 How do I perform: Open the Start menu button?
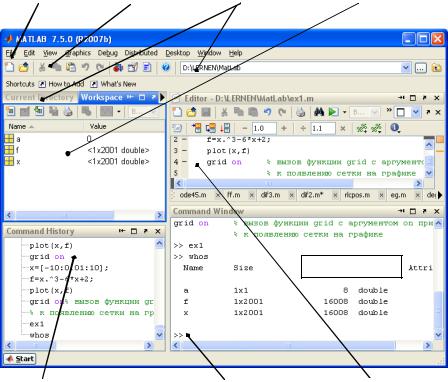(x=20, y=359)
